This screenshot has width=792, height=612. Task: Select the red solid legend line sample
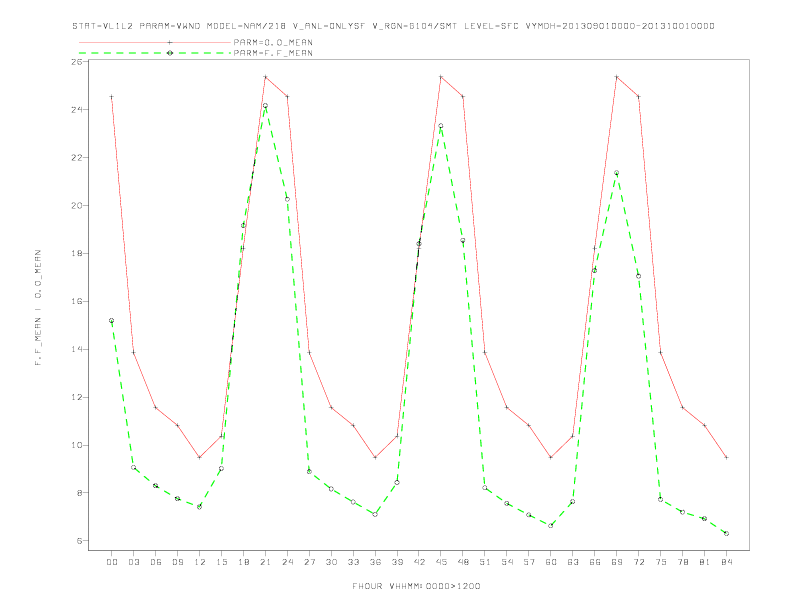click(x=155, y=42)
